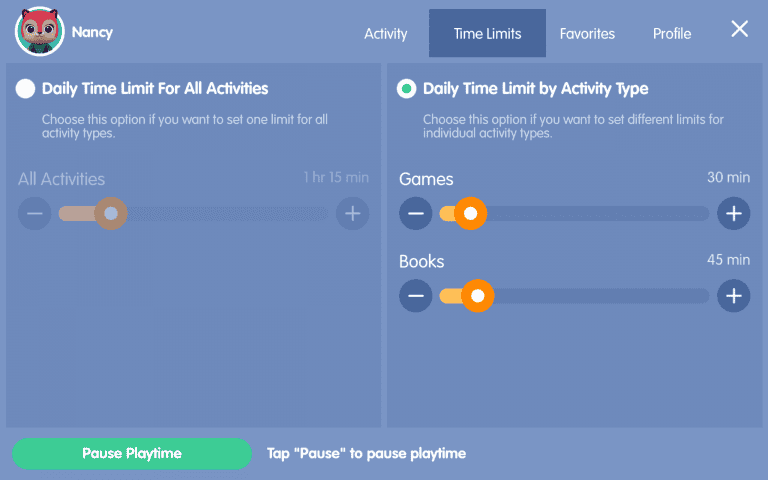The image size is (768, 480).
Task: Open the Profile tab
Action: (x=672, y=34)
